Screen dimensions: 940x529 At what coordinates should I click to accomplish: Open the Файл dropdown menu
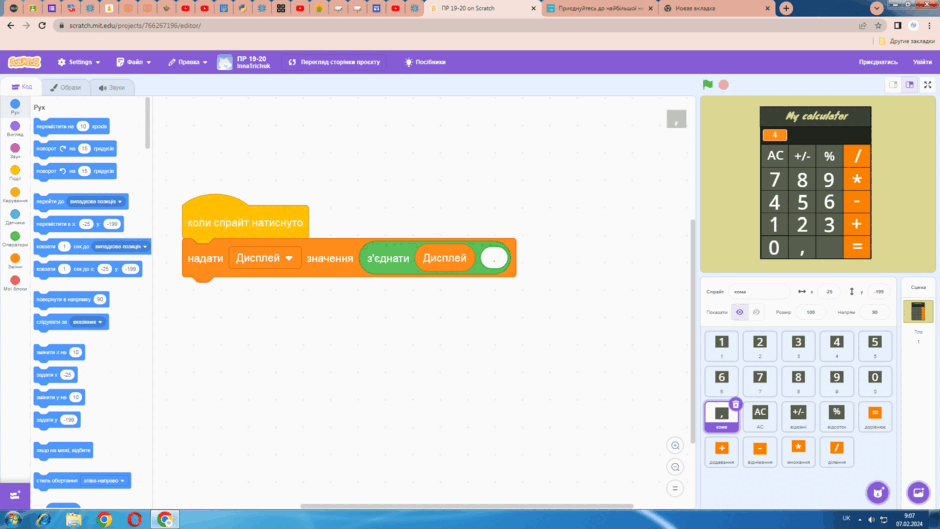(x=134, y=62)
